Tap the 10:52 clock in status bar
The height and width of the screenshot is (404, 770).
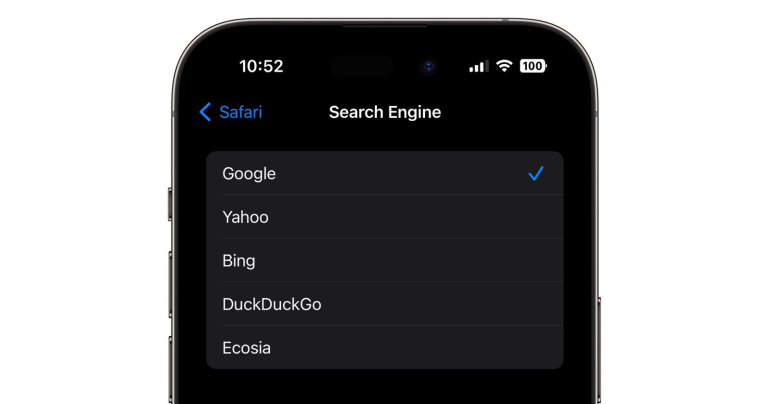[x=261, y=66]
